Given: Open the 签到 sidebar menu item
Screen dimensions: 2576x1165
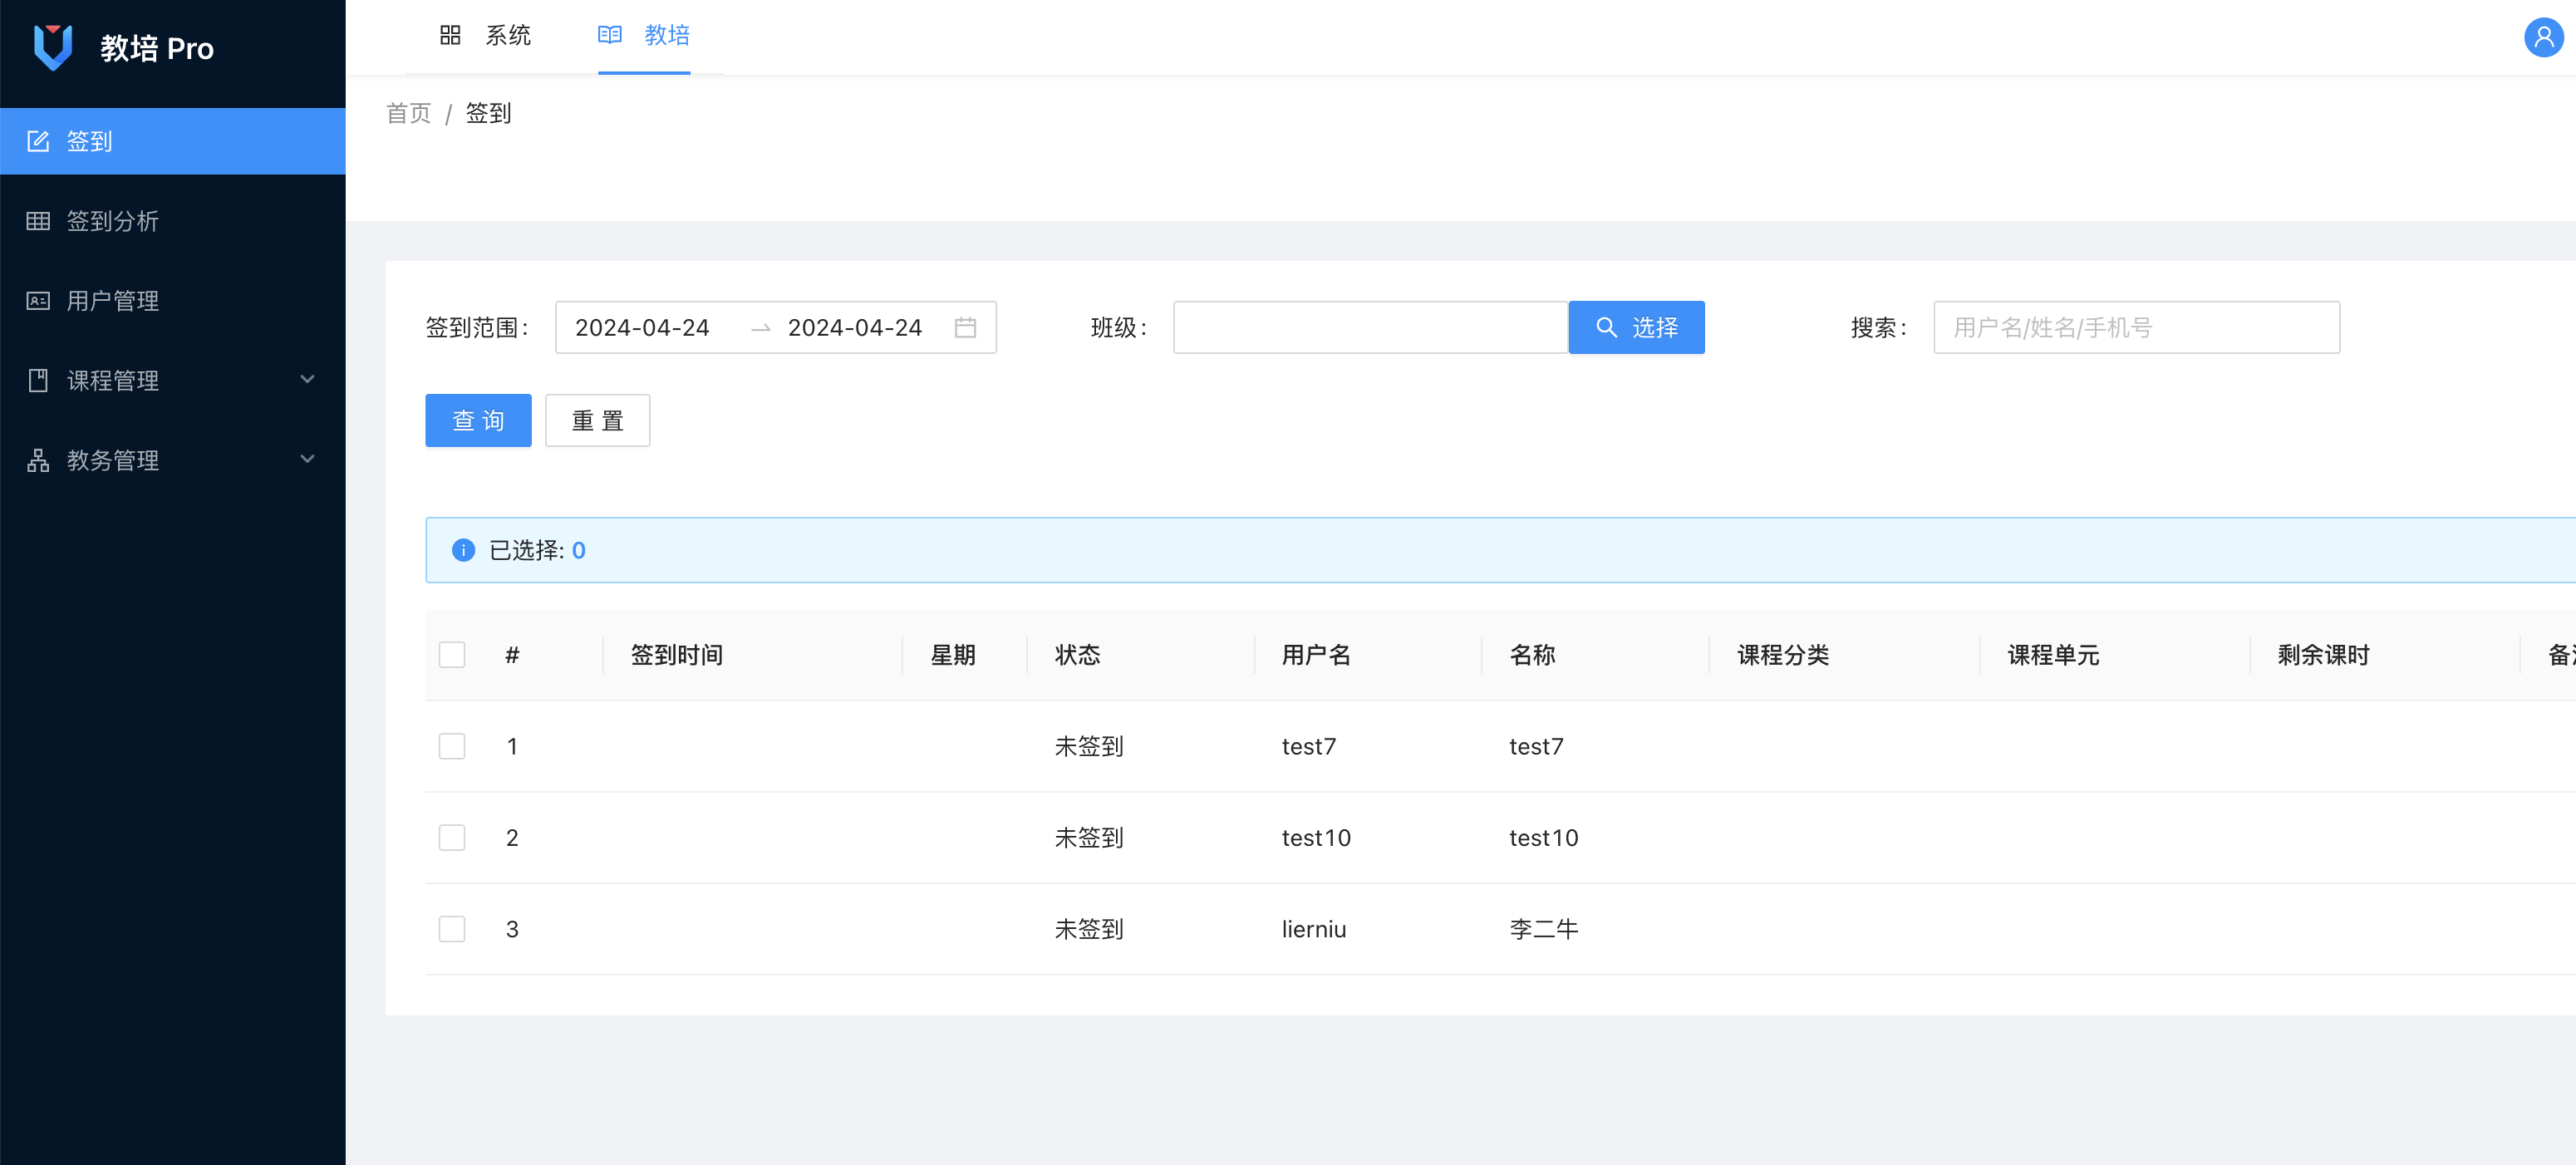Looking at the screenshot, I should tap(173, 141).
